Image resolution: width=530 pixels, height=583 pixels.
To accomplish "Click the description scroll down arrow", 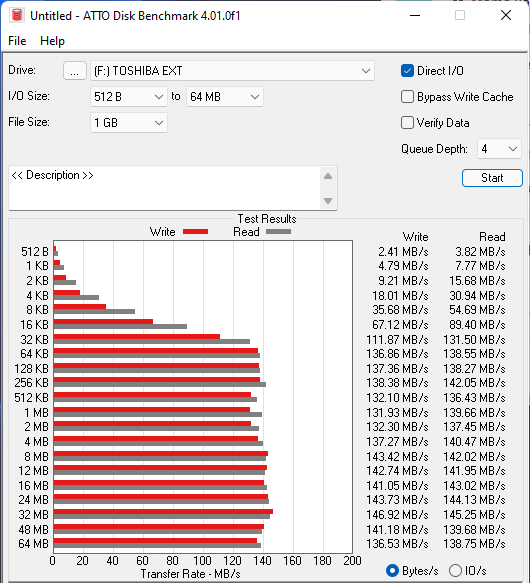I will tap(328, 201).
